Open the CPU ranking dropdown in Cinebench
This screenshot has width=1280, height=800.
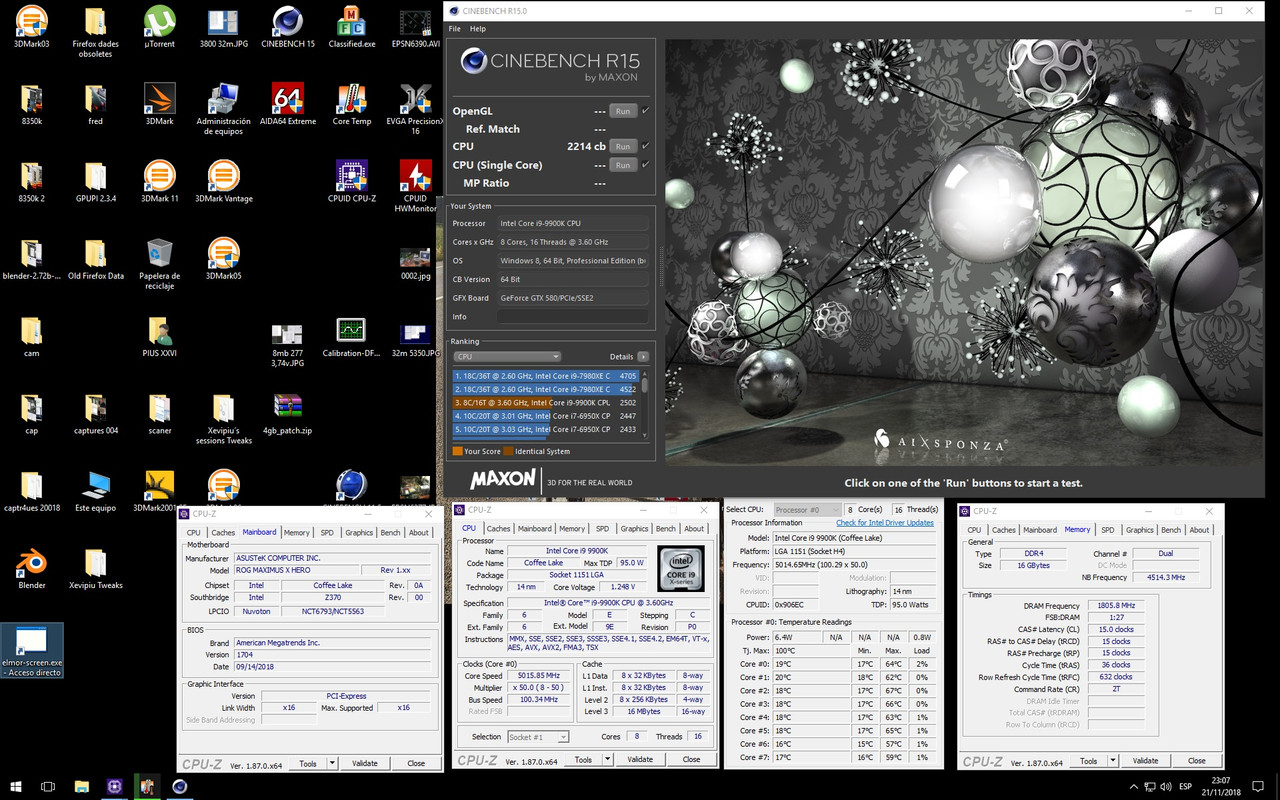click(507, 357)
